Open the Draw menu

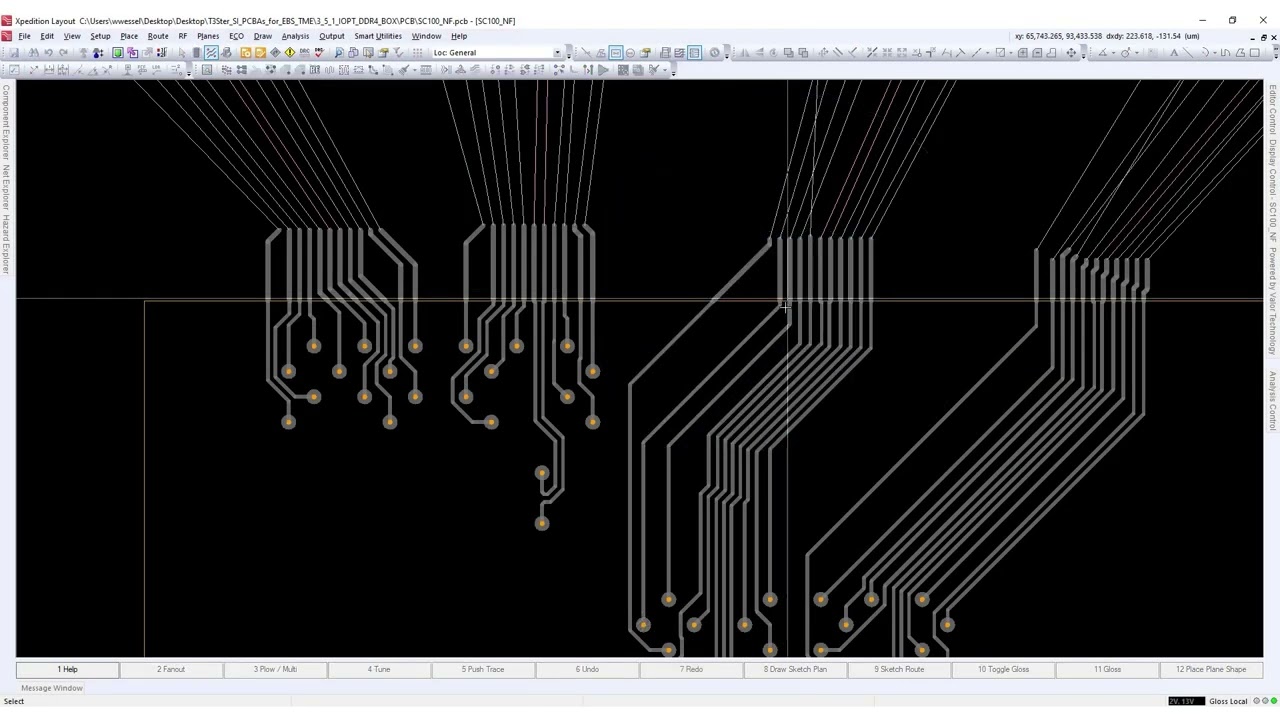tap(263, 36)
